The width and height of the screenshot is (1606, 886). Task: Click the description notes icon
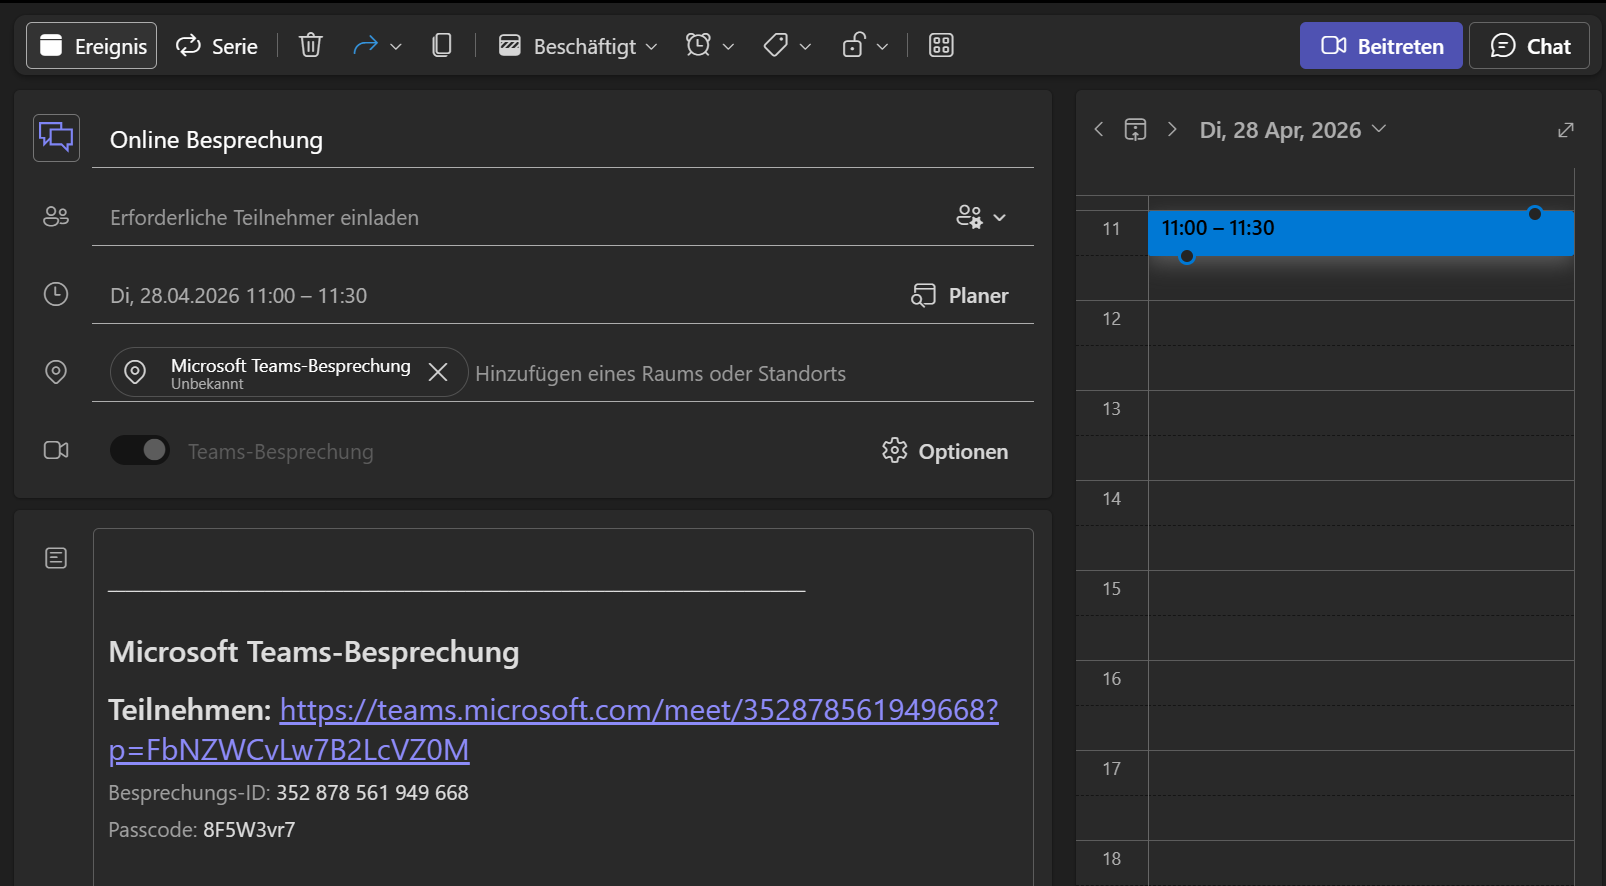(x=56, y=558)
